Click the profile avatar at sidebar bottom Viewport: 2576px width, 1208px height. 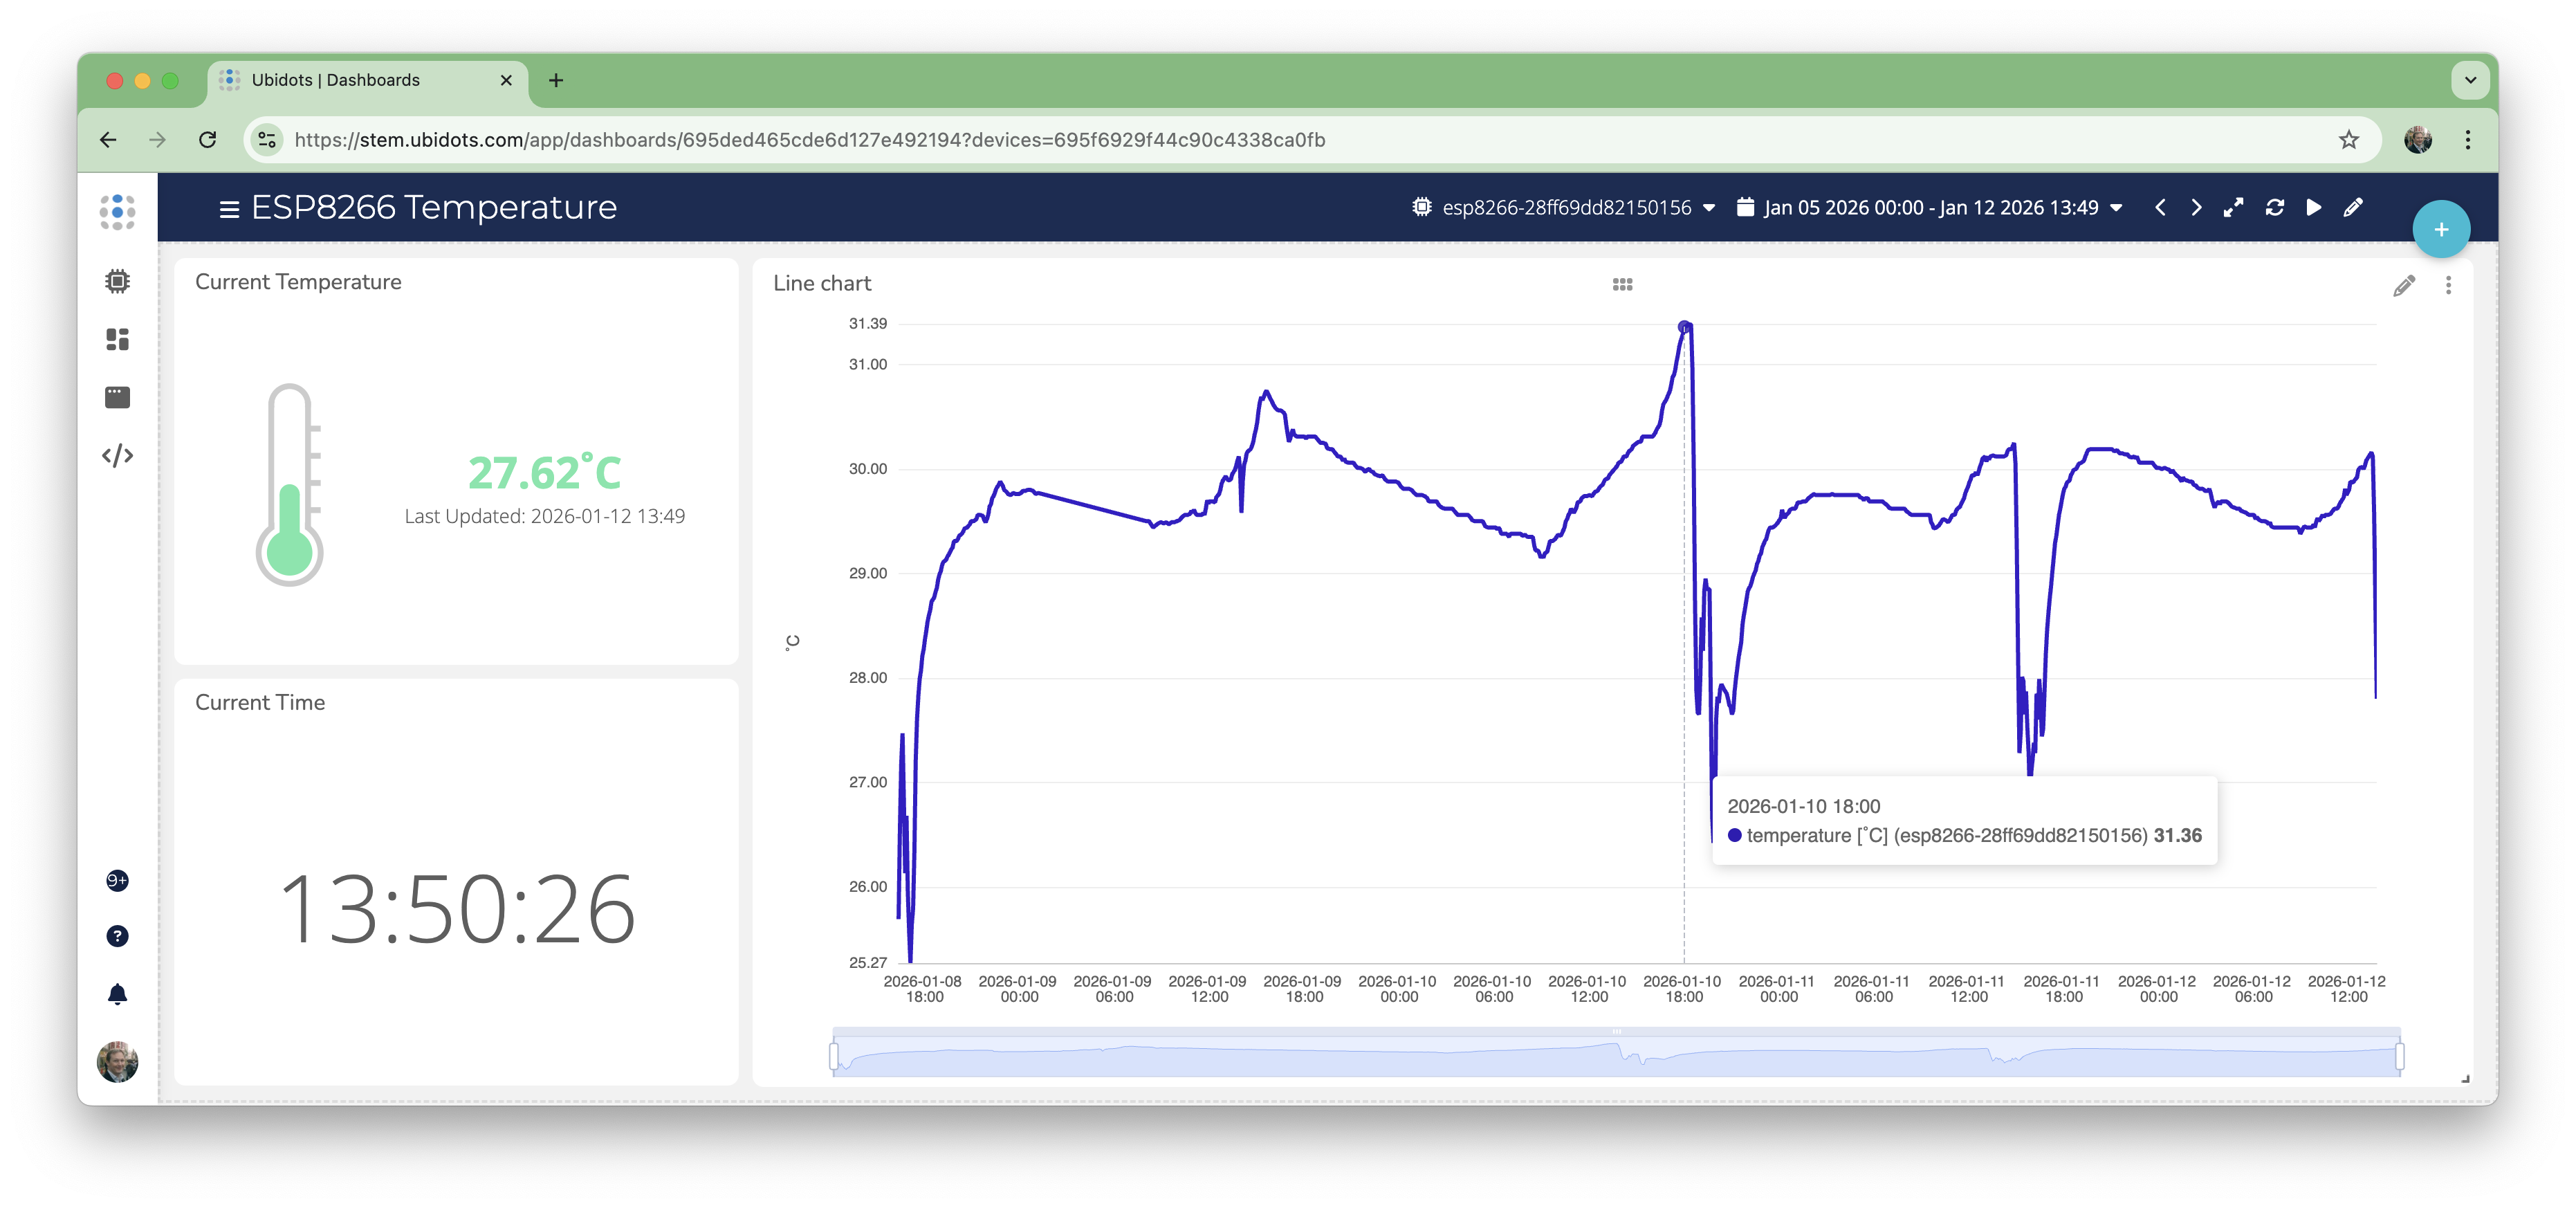pos(118,1063)
